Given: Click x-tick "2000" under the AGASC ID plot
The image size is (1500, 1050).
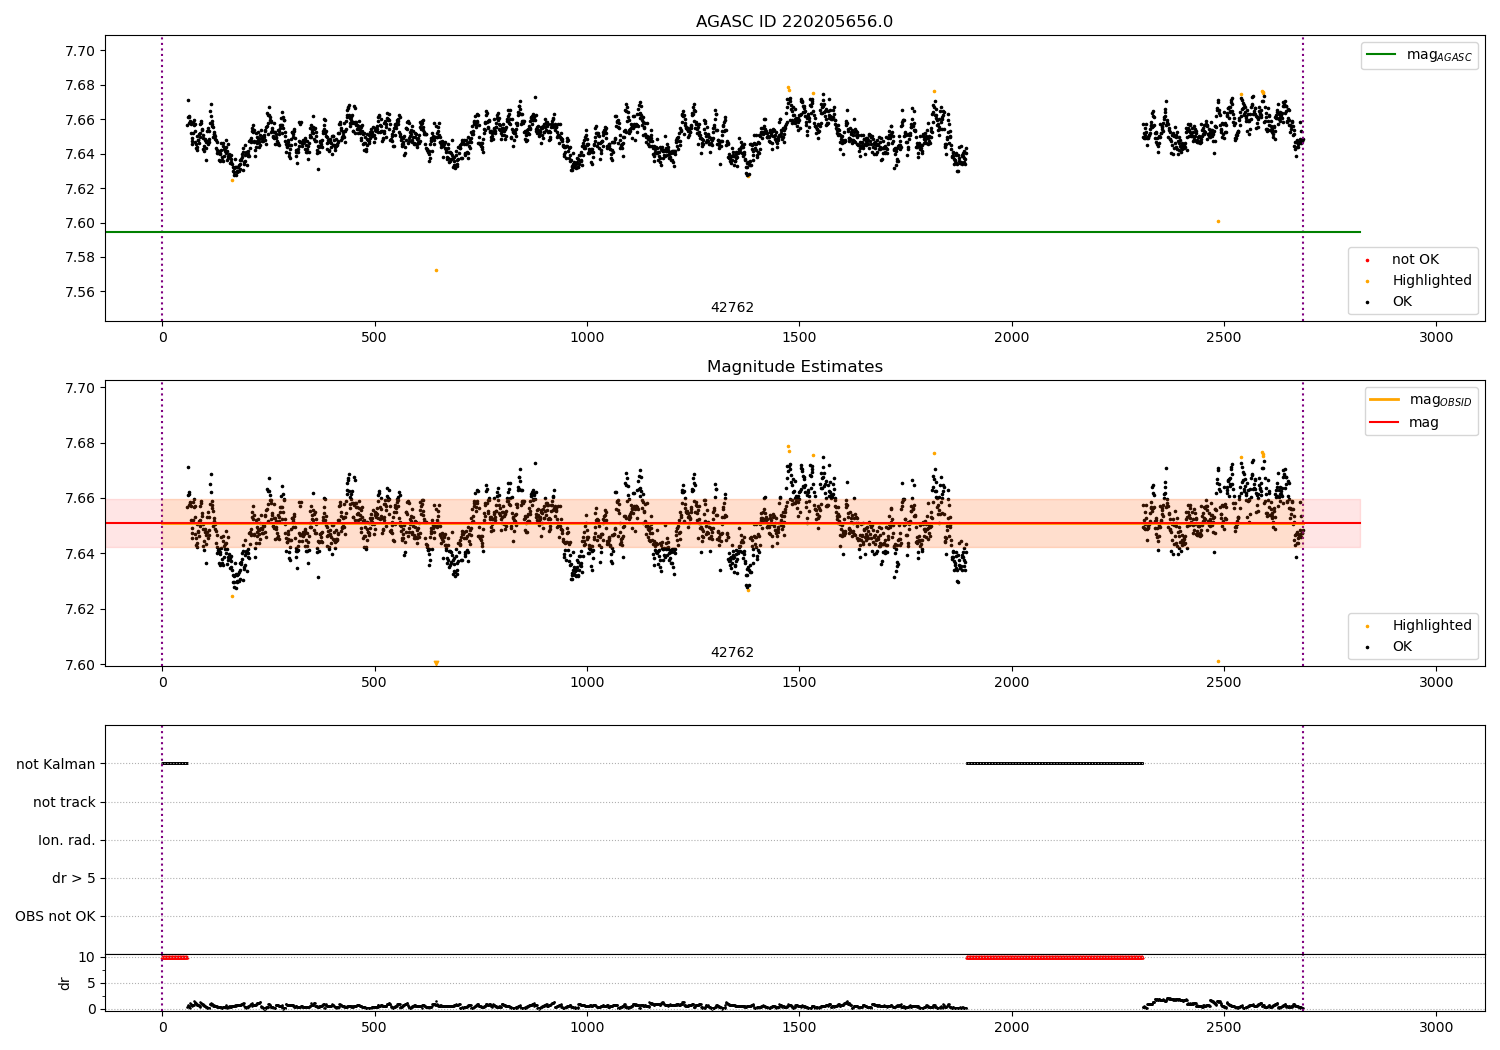Looking at the screenshot, I should pyautogui.click(x=1012, y=337).
